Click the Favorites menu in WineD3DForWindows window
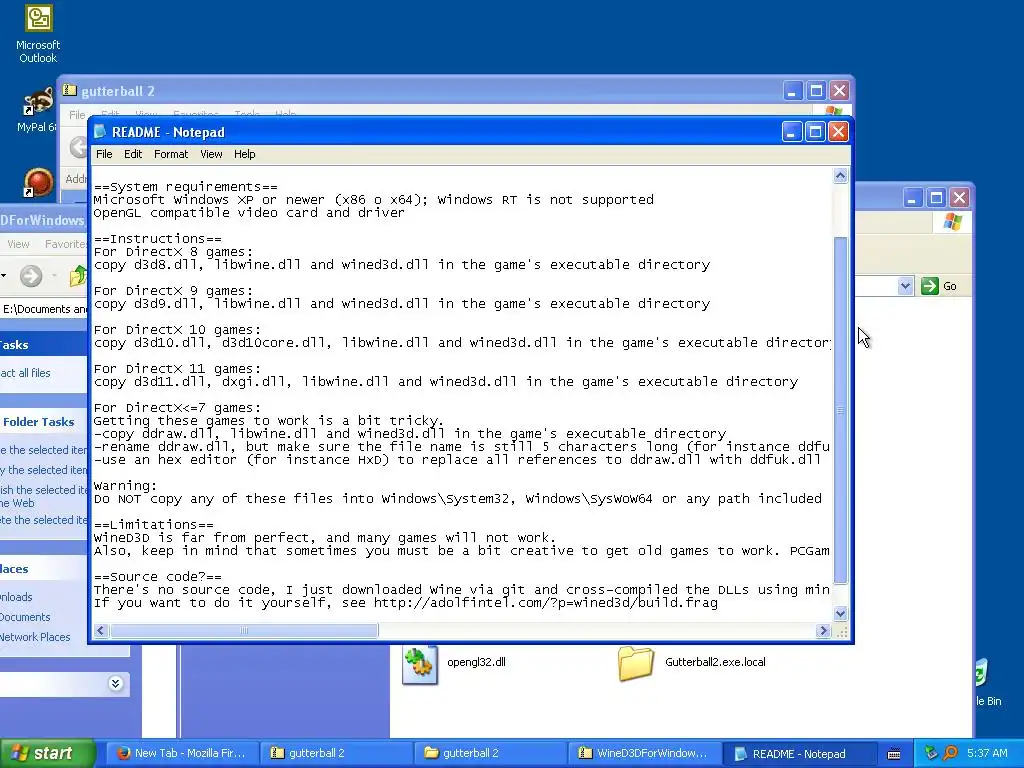Screen dimensions: 1024x768 point(65,244)
